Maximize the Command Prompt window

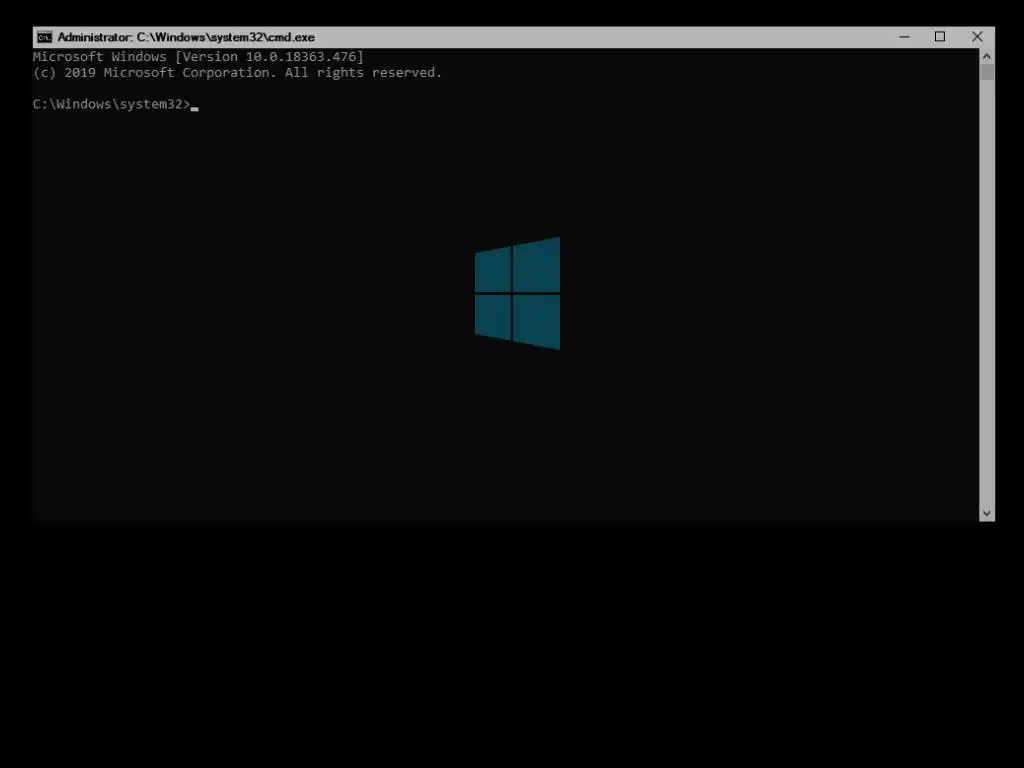tap(940, 37)
